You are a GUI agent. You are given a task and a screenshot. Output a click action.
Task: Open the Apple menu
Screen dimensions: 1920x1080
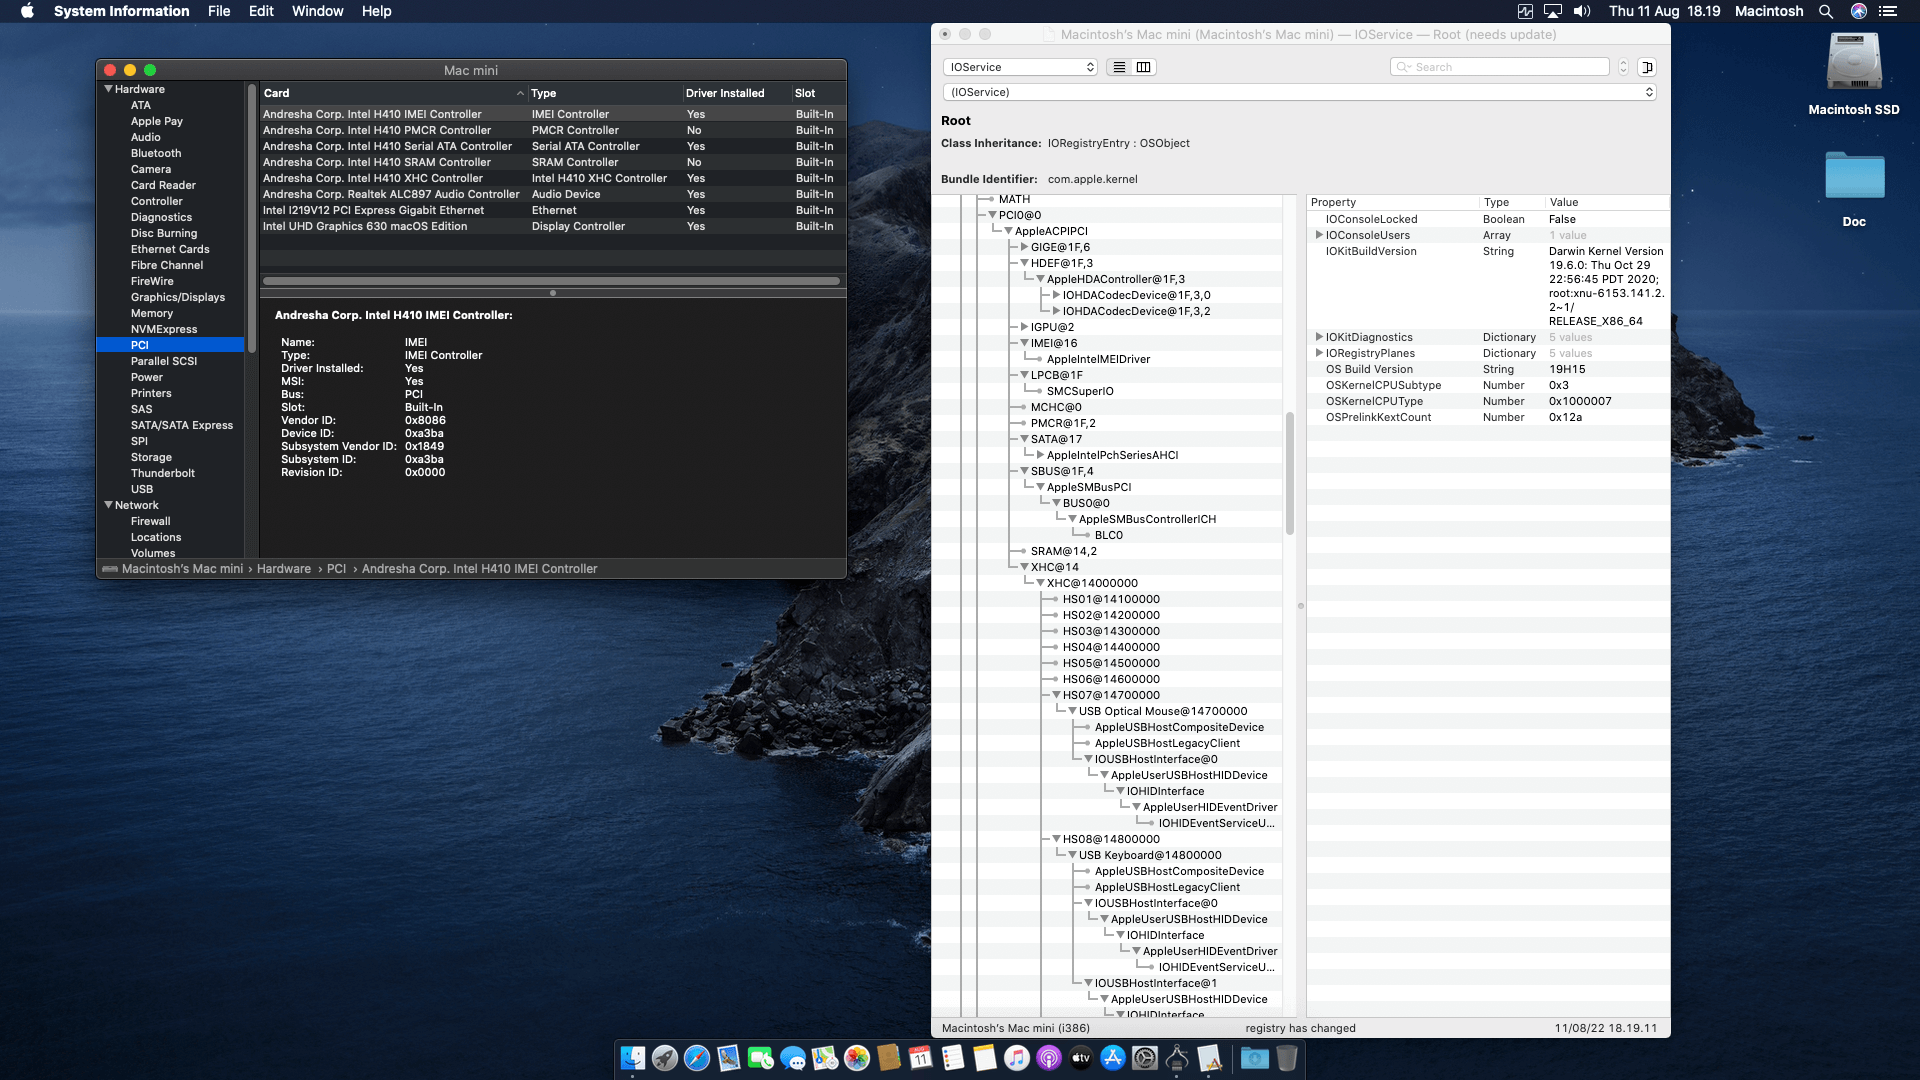coord(25,11)
